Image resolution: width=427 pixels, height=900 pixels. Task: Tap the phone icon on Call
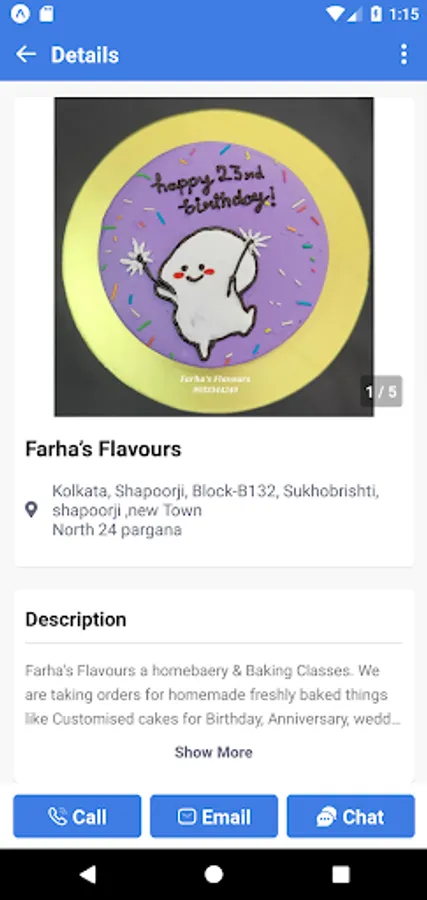(x=57, y=816)
